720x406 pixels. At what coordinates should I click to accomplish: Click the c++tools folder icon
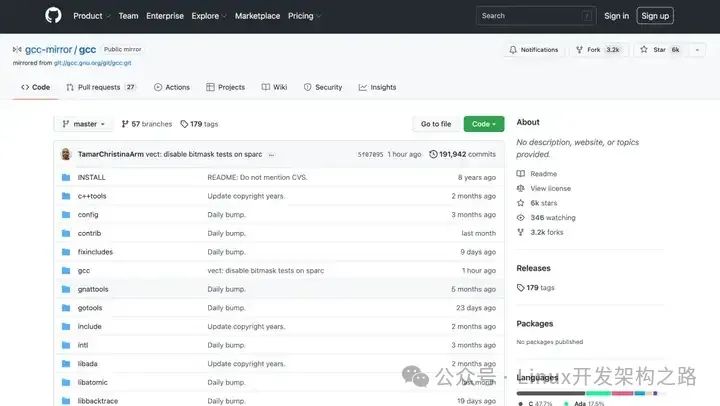(x=66, y=196)
